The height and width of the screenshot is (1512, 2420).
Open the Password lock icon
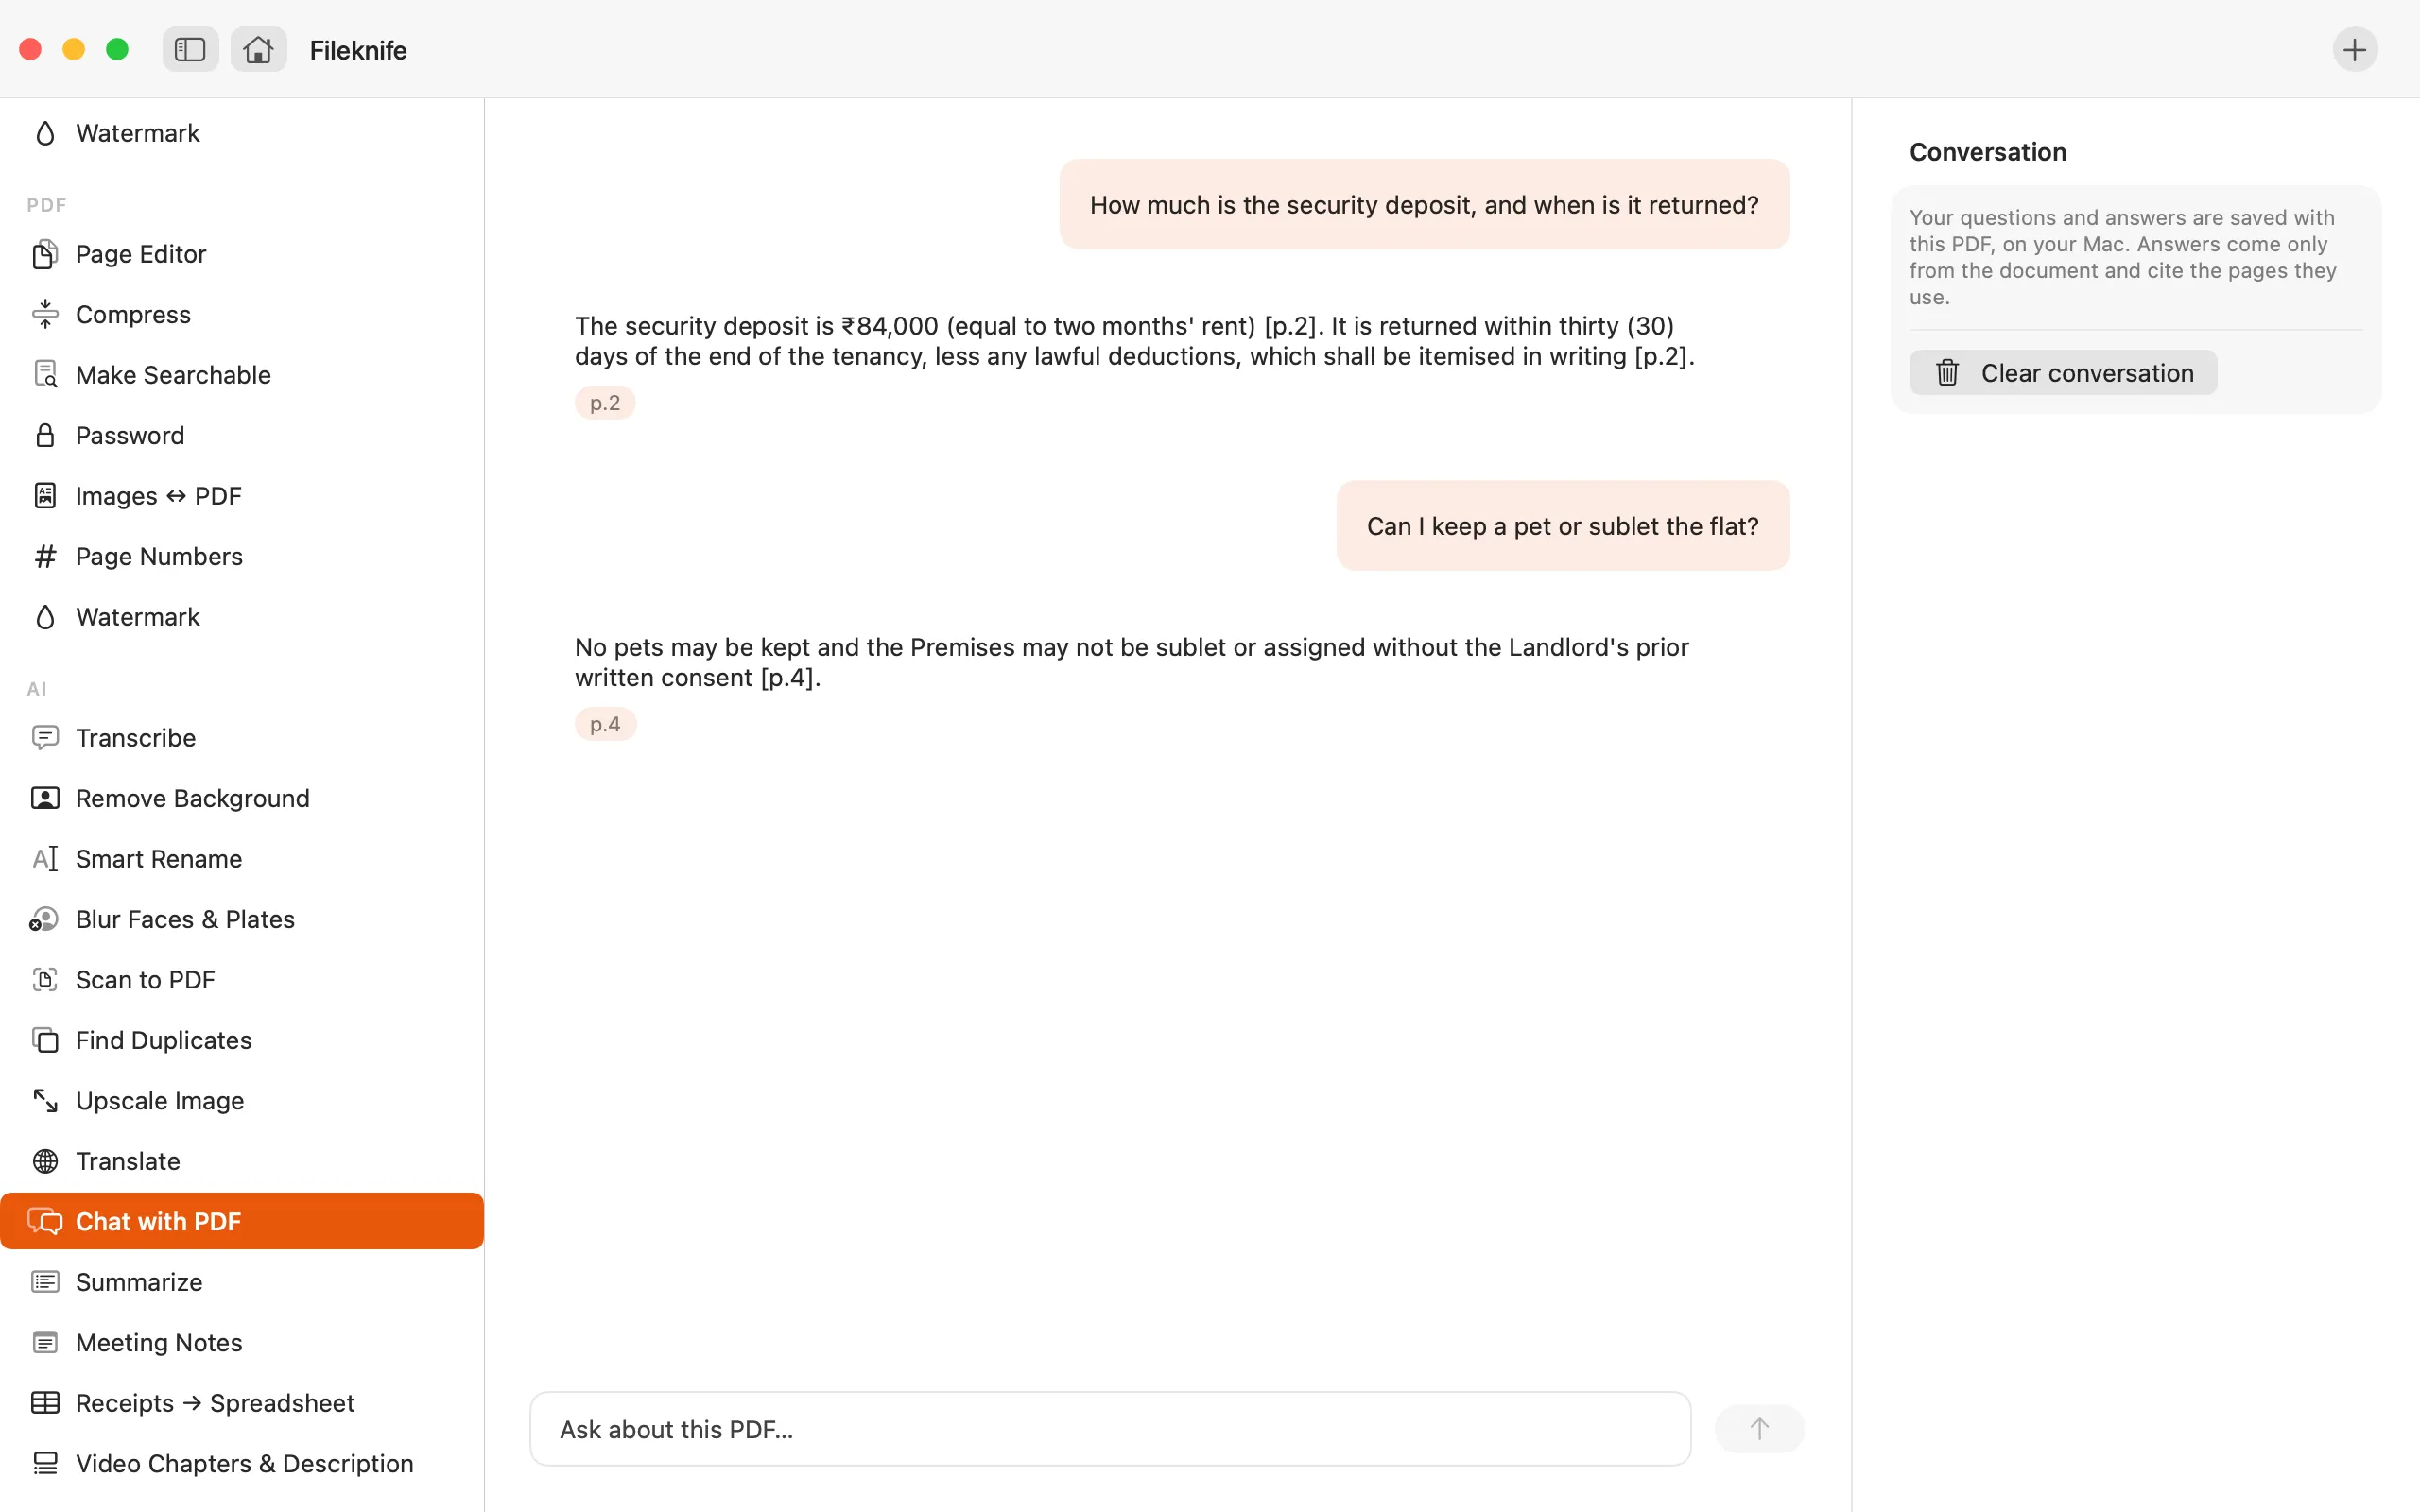coord(45,435)
